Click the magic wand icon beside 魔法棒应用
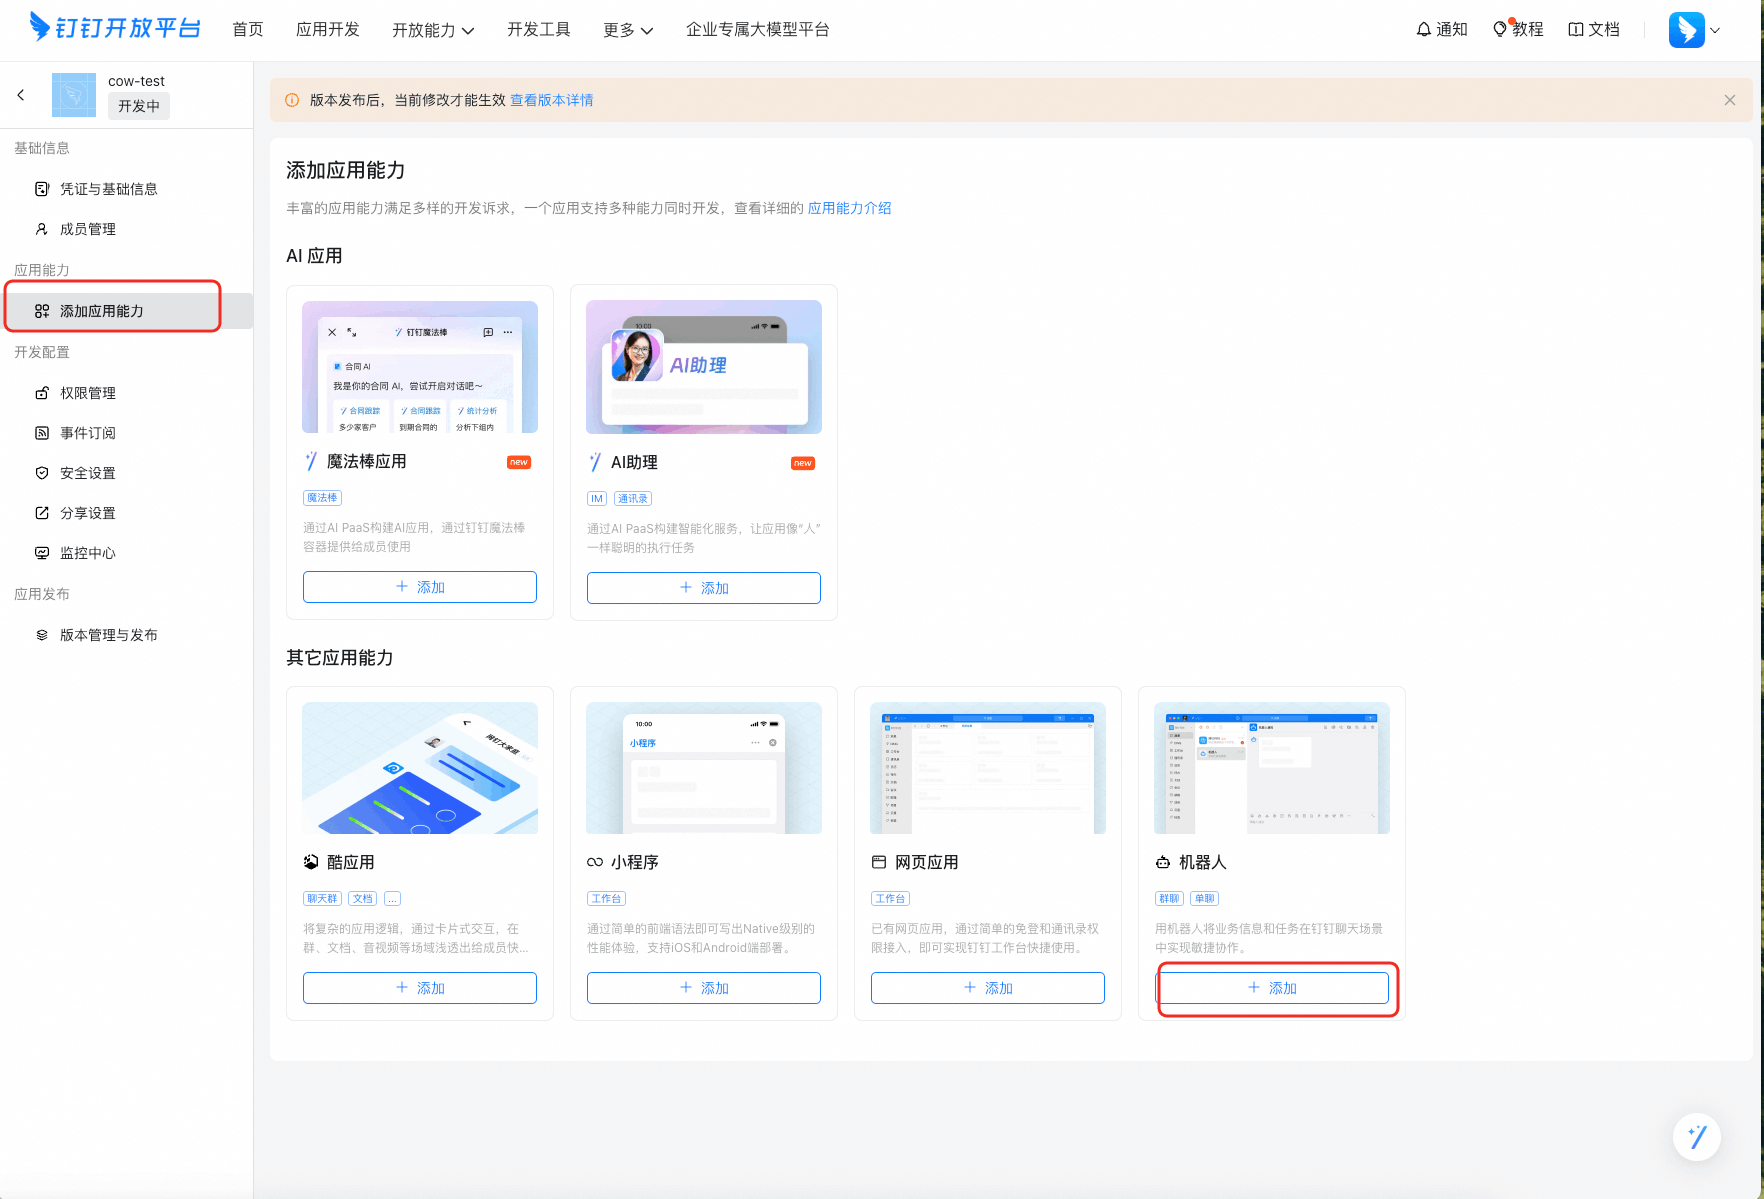1764x1199 pixels. [x=311, y=461]
